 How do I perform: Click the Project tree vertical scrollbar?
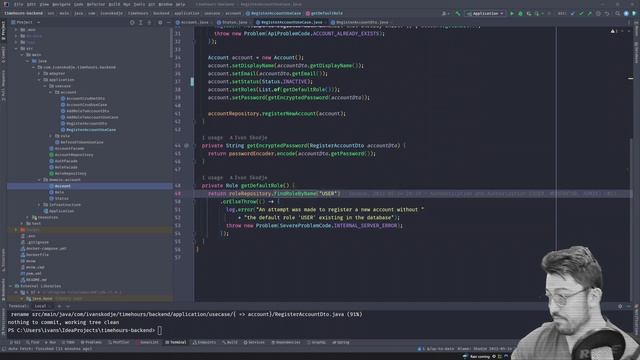tap(171, 43)
